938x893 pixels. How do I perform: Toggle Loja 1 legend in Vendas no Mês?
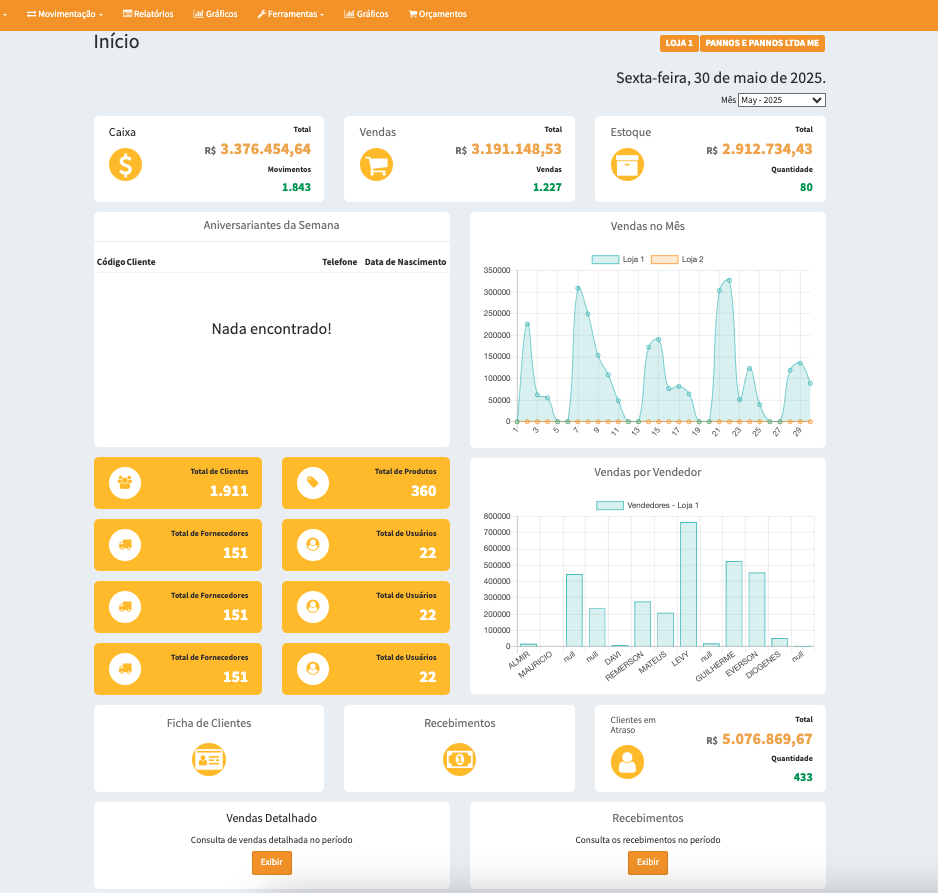618,259
